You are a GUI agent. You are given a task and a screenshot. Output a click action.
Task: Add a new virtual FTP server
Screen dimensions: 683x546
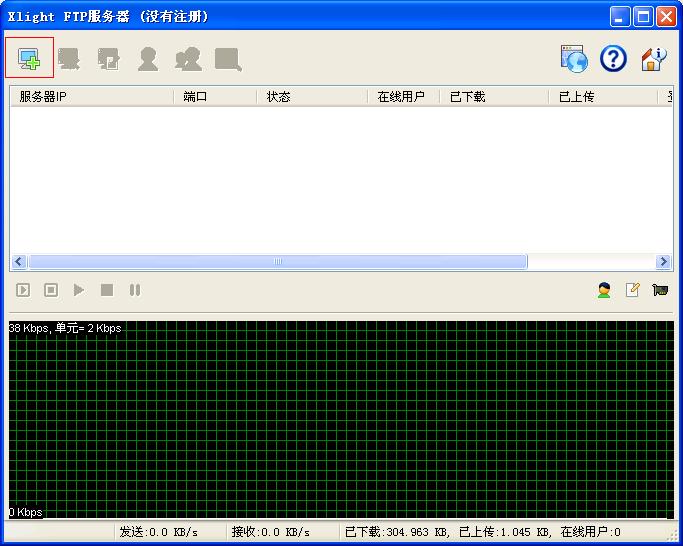(x=29, y=58)
